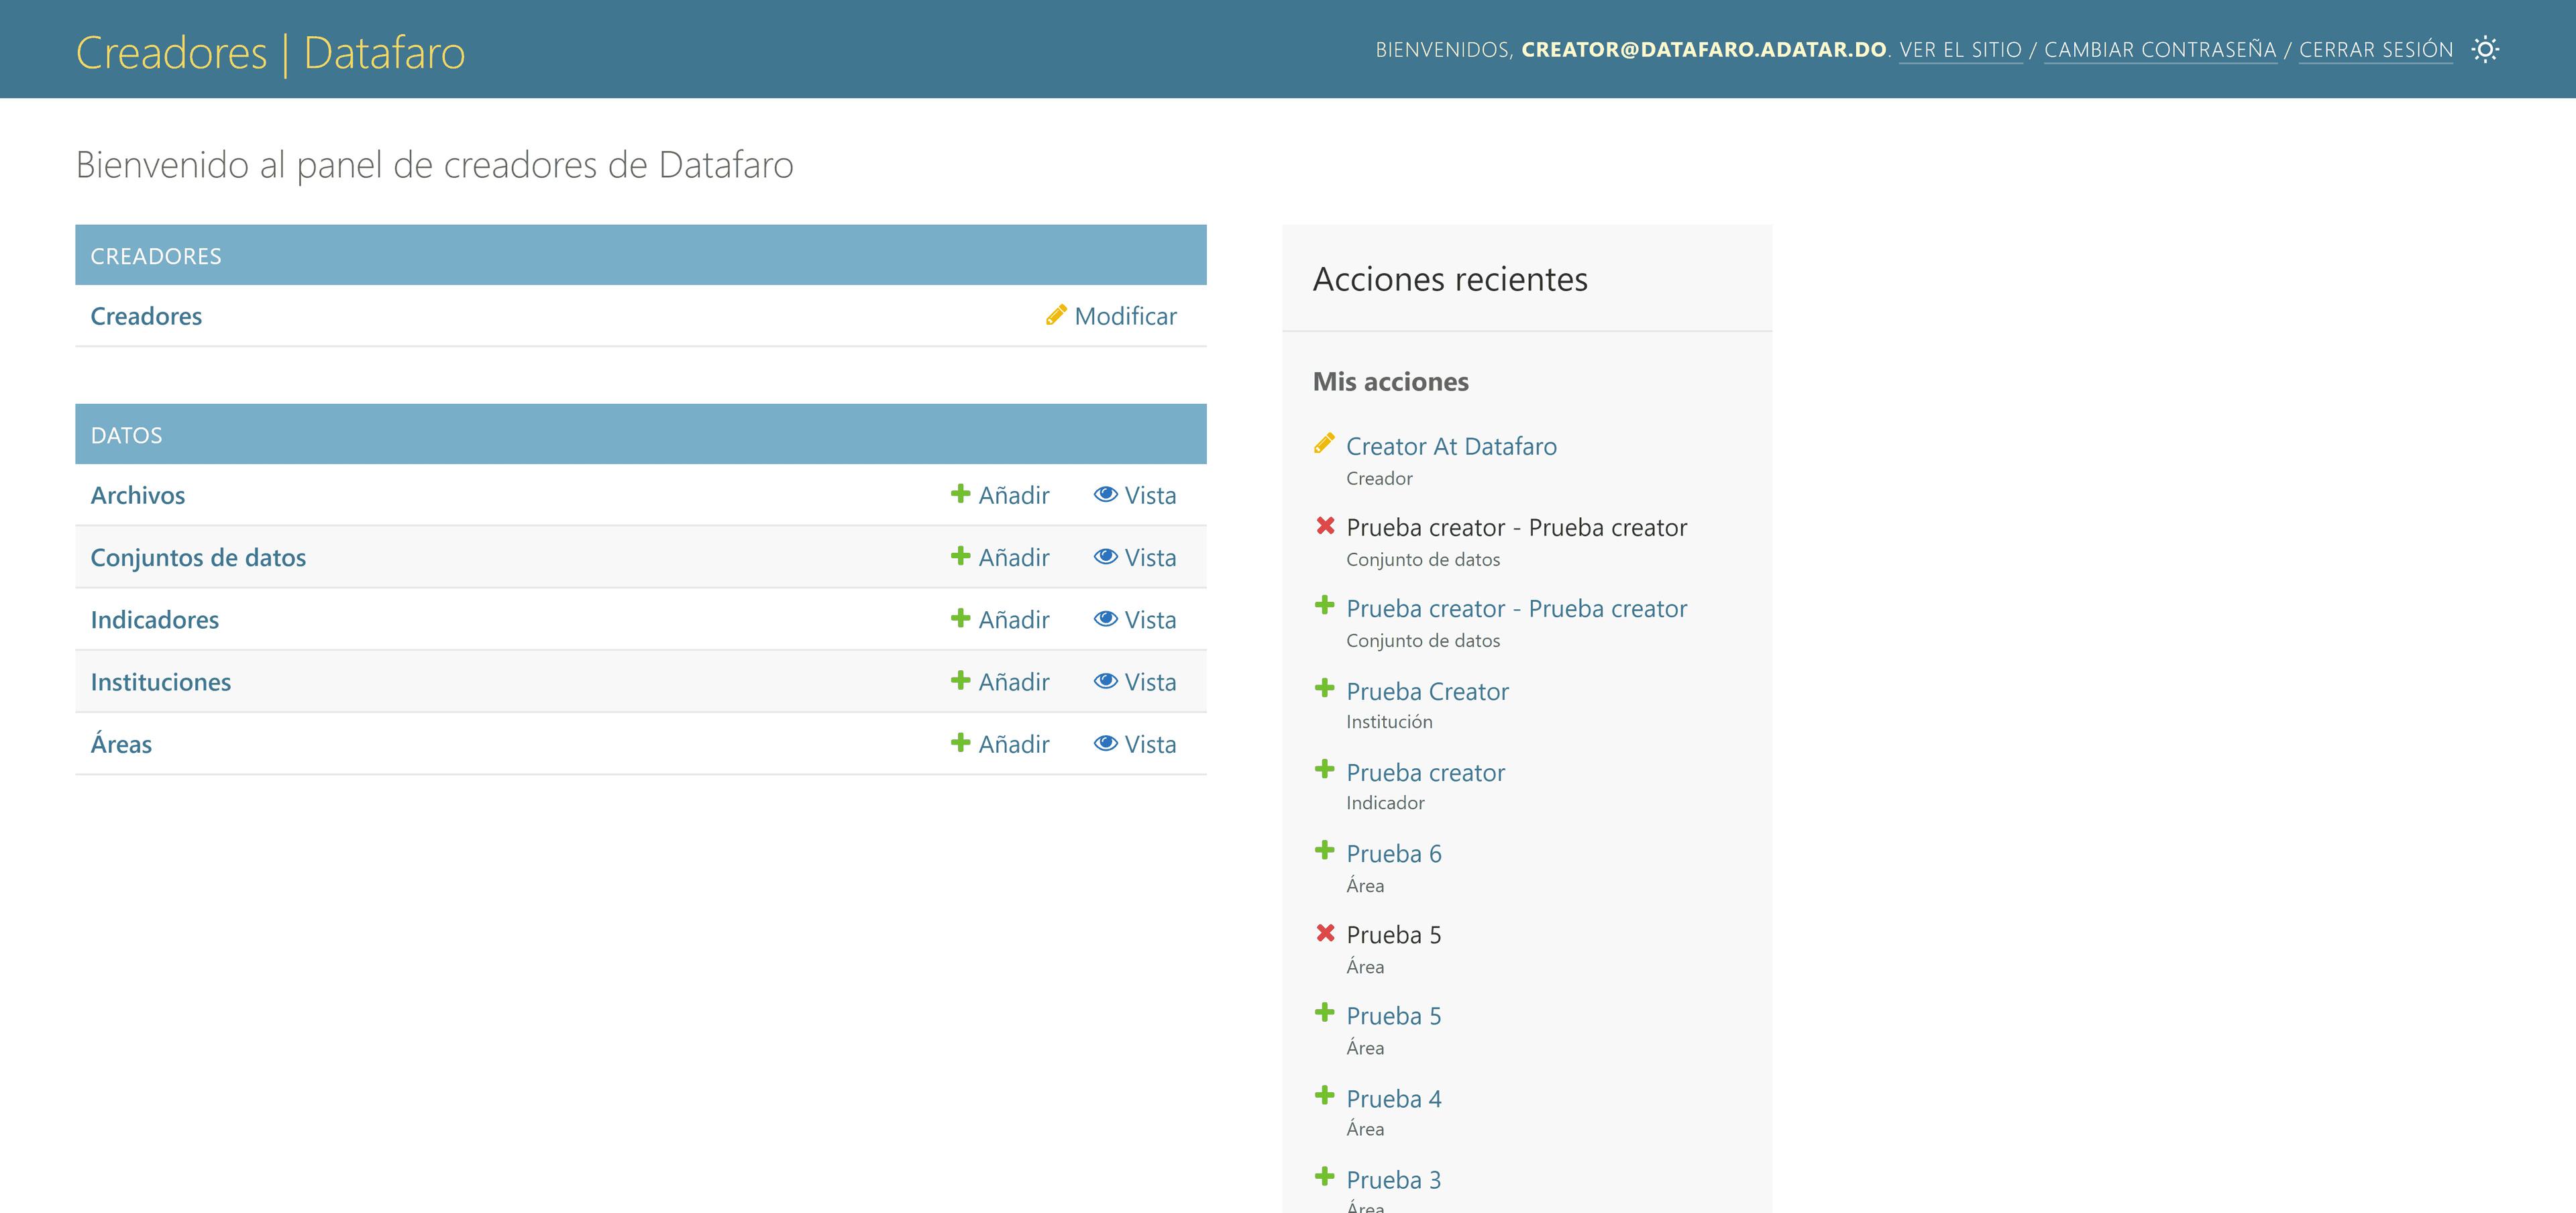Click the plus icon in Áreas row
This screenshot has width=2576, height=1213.
960,742
